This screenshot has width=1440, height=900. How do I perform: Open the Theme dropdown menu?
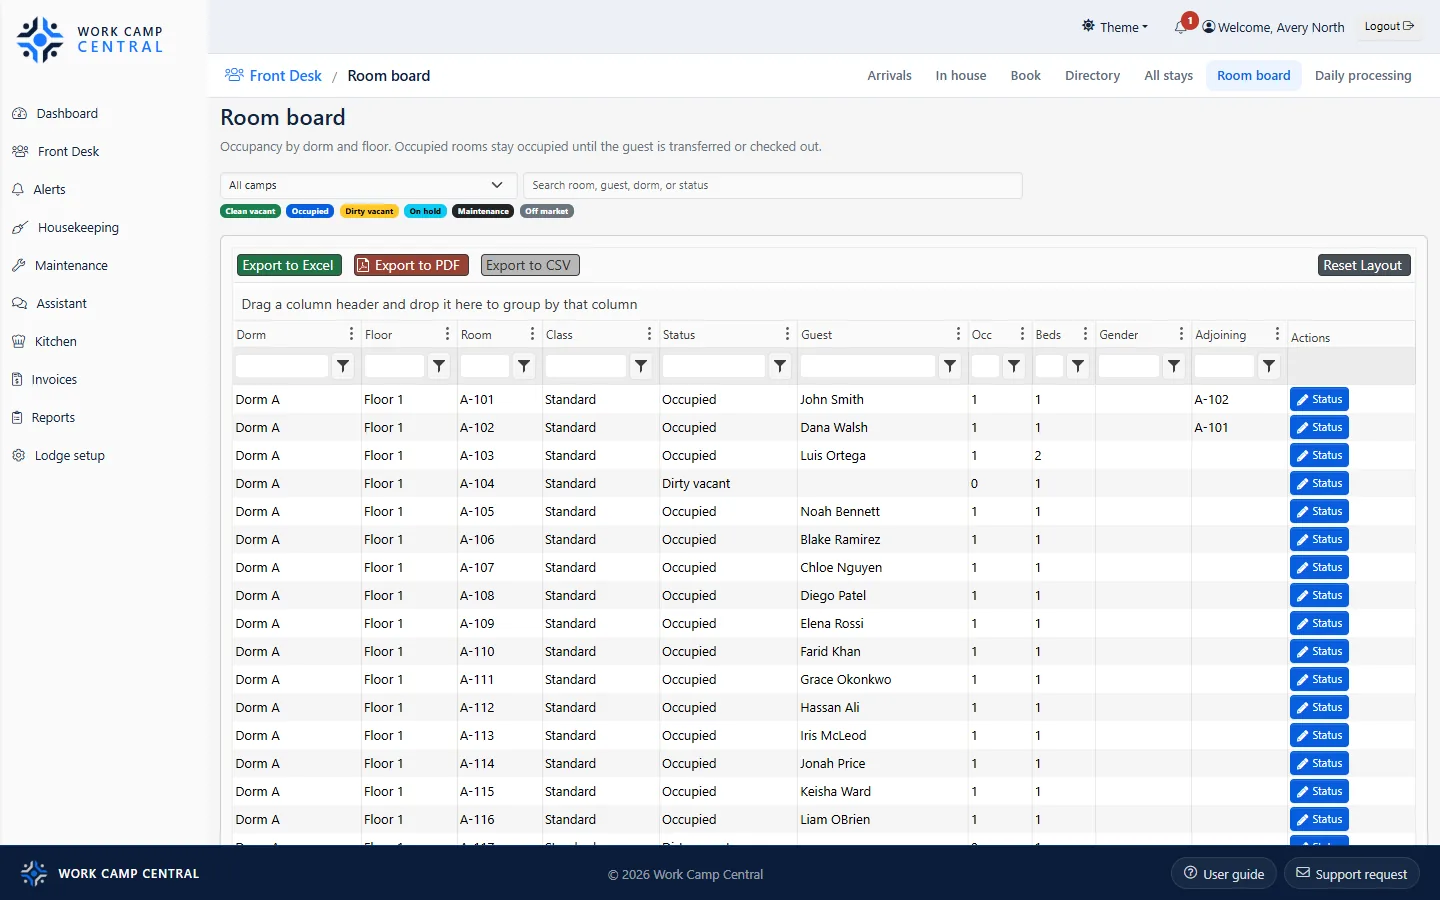pos(1115,27)
